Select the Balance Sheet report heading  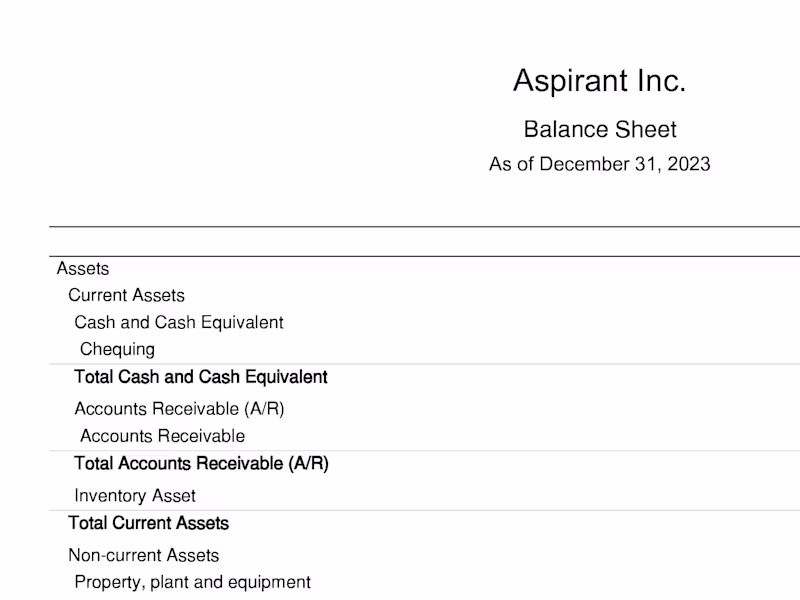pos(599,129)
